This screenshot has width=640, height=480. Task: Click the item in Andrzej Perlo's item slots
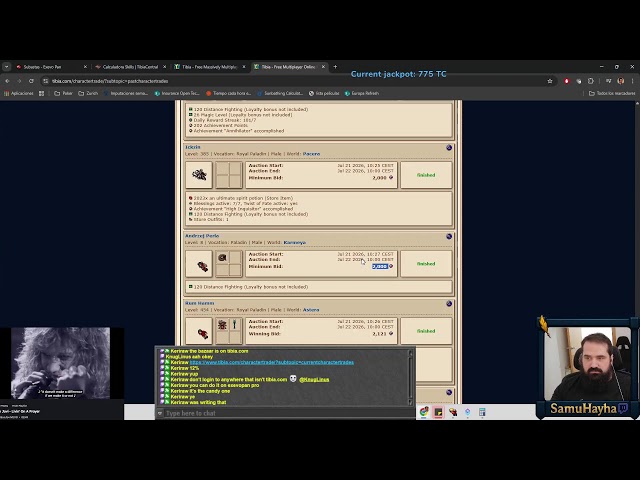[x=222, y=258]
